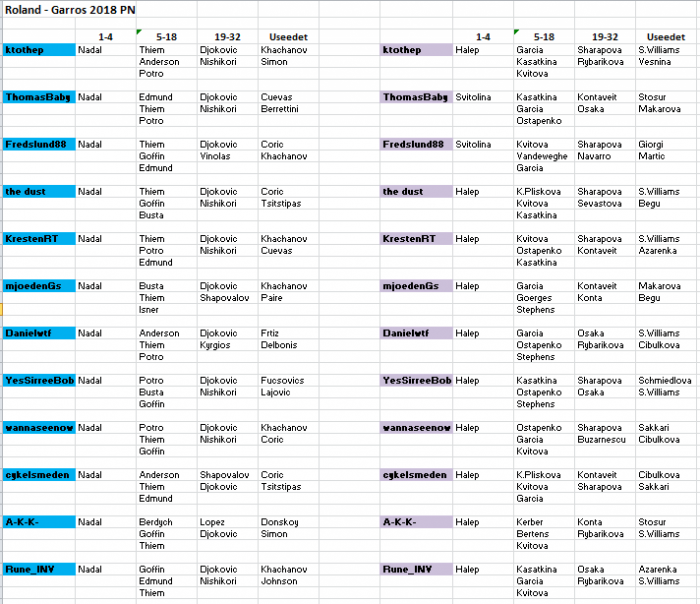Screen dimensions: 700x604
Task: Select the purple 'cykelsmeden' cell
Action: [416, 475]
